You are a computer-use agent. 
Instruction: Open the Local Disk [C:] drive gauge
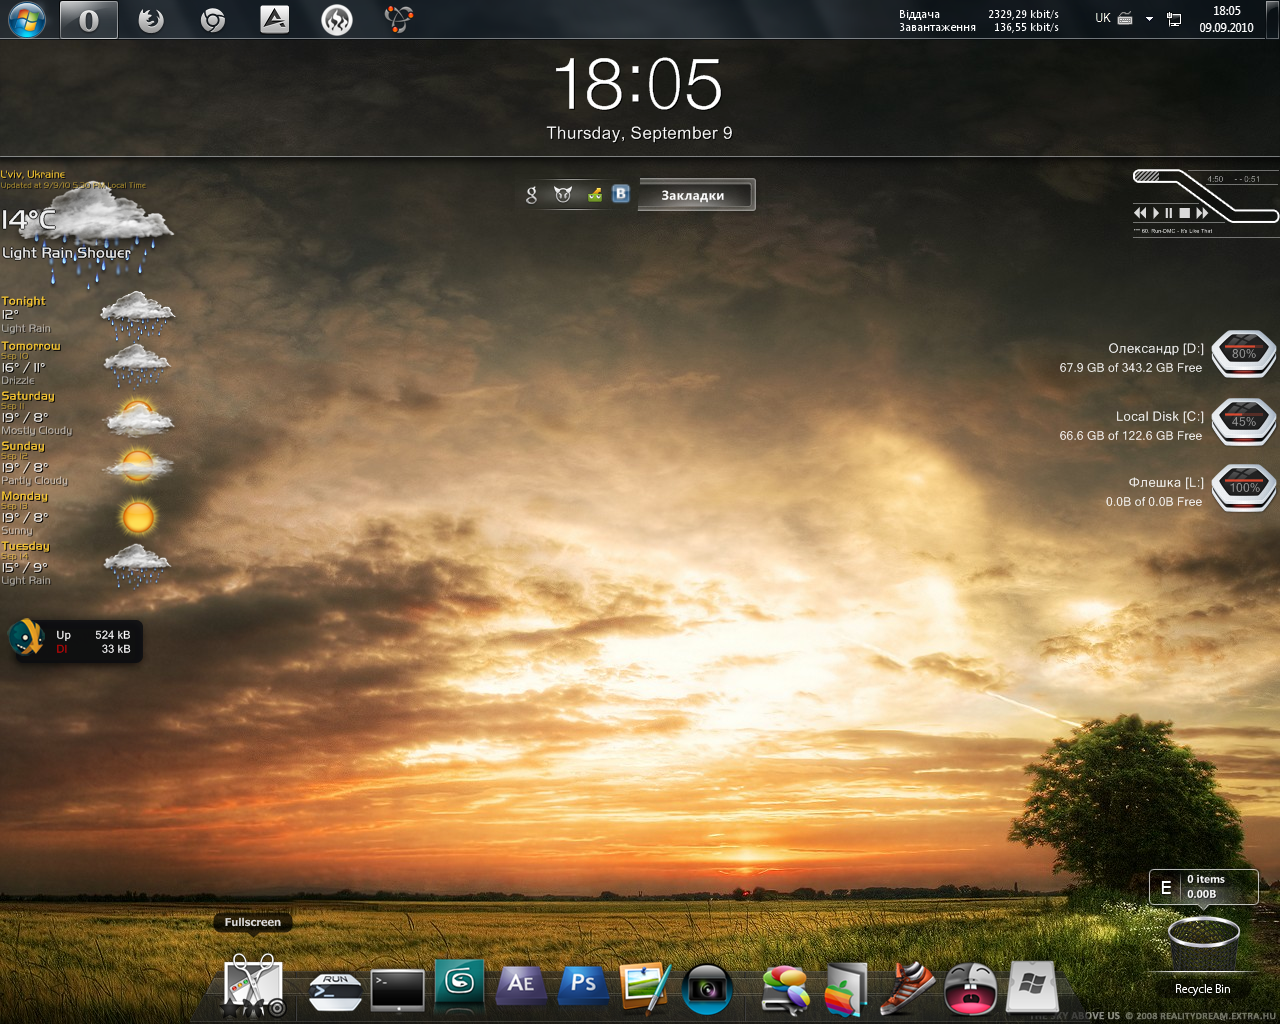click(1243, 421)
